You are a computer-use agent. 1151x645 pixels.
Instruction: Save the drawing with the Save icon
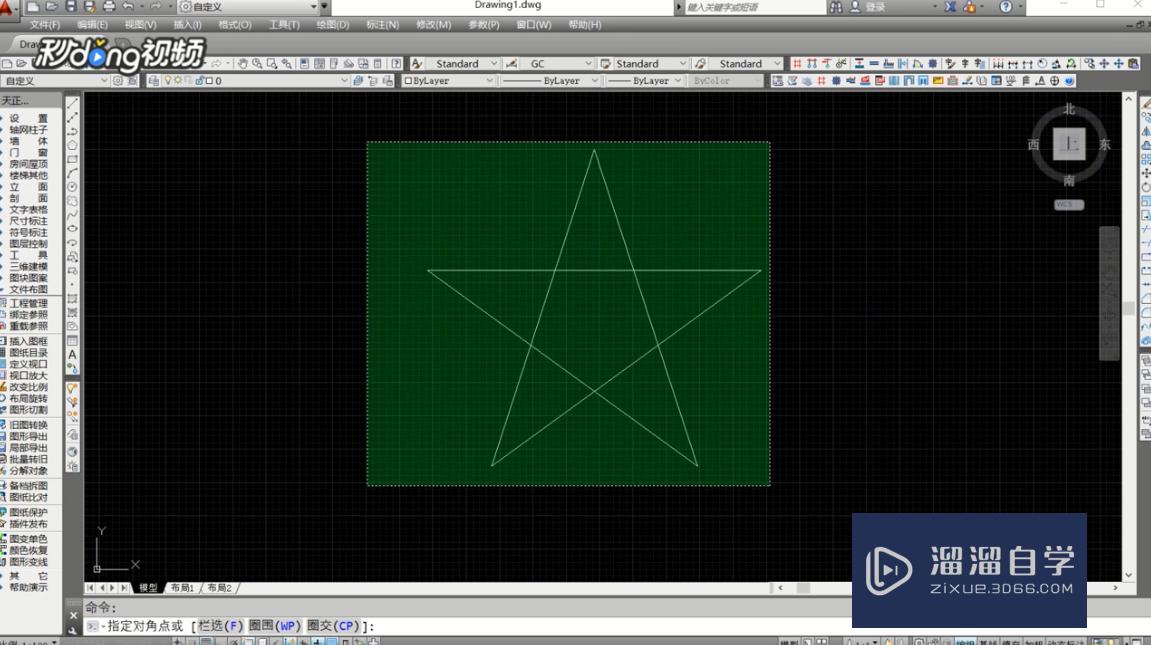71,7
